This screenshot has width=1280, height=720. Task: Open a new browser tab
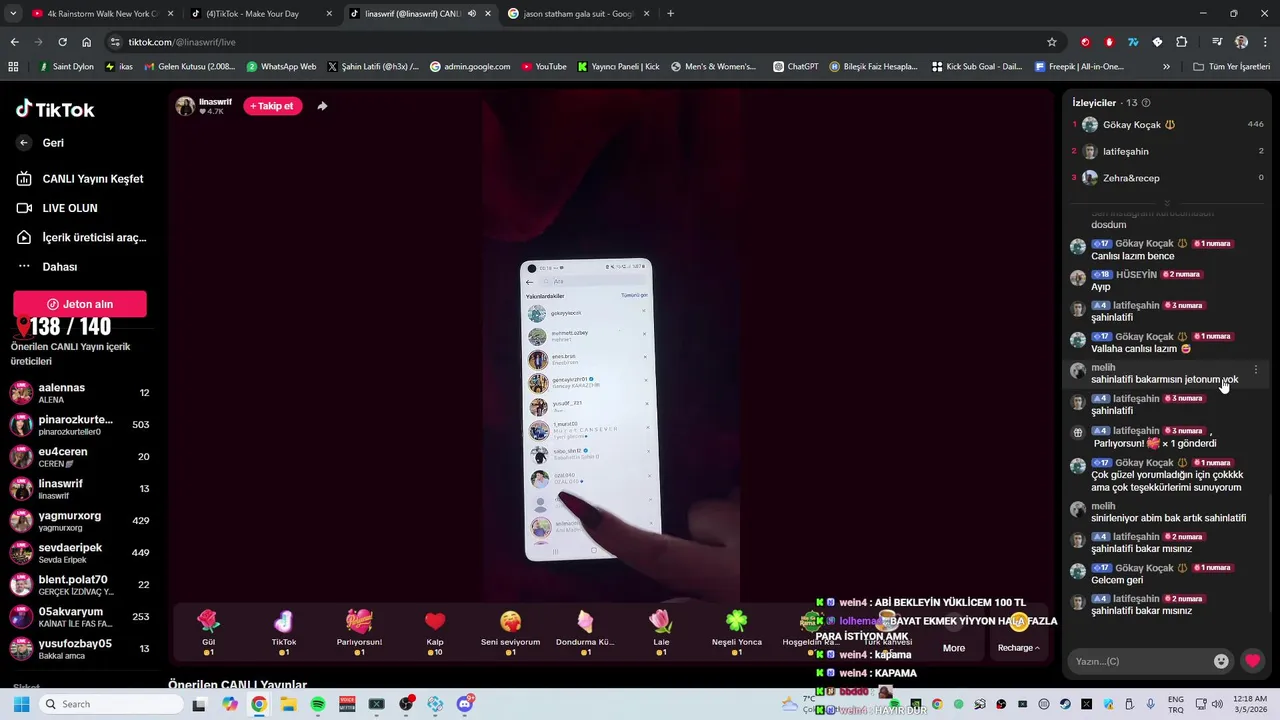670,14
